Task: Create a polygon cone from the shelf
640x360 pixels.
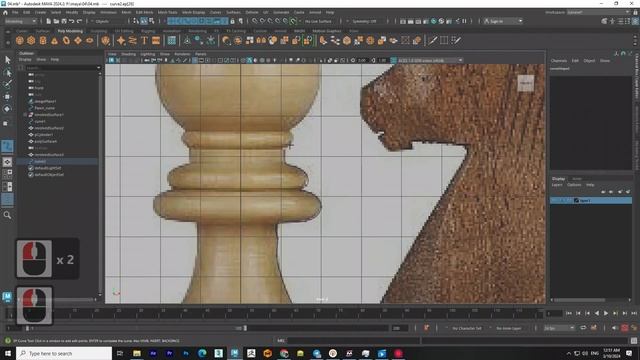Action: 54,40
